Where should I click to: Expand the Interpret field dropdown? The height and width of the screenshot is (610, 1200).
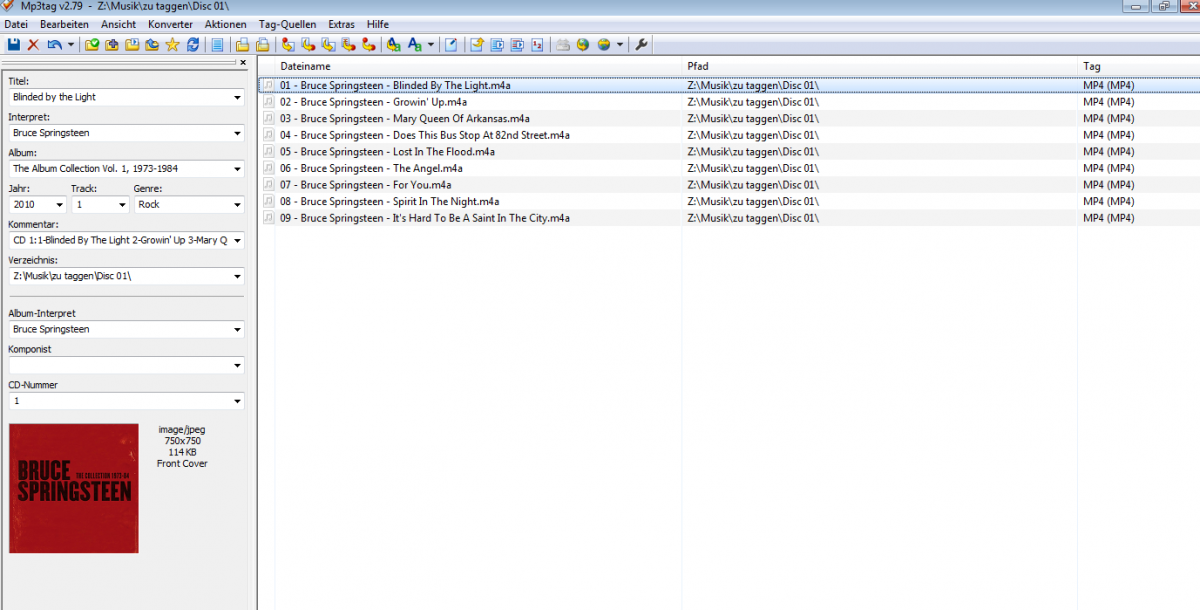click(x=238, y=133)
